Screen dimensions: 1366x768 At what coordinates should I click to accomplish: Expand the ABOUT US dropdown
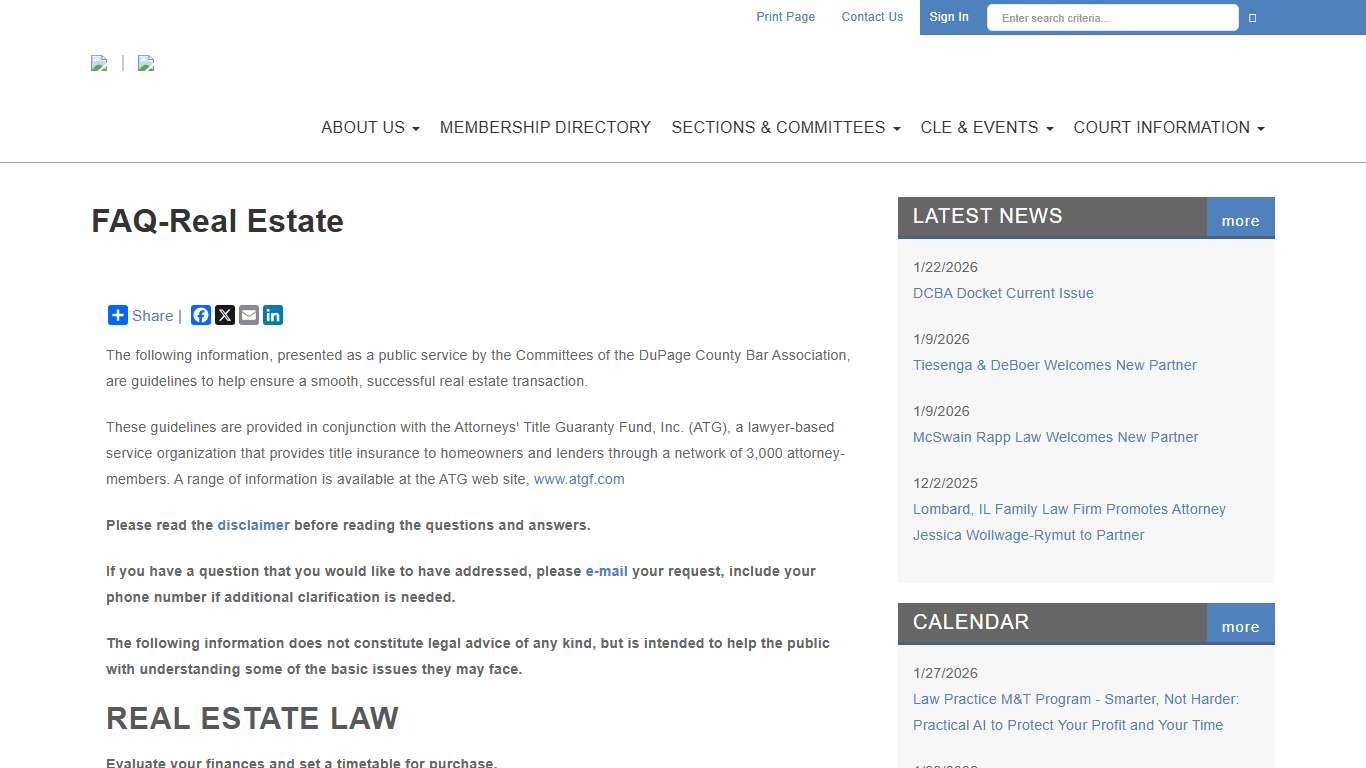[370, 127]
